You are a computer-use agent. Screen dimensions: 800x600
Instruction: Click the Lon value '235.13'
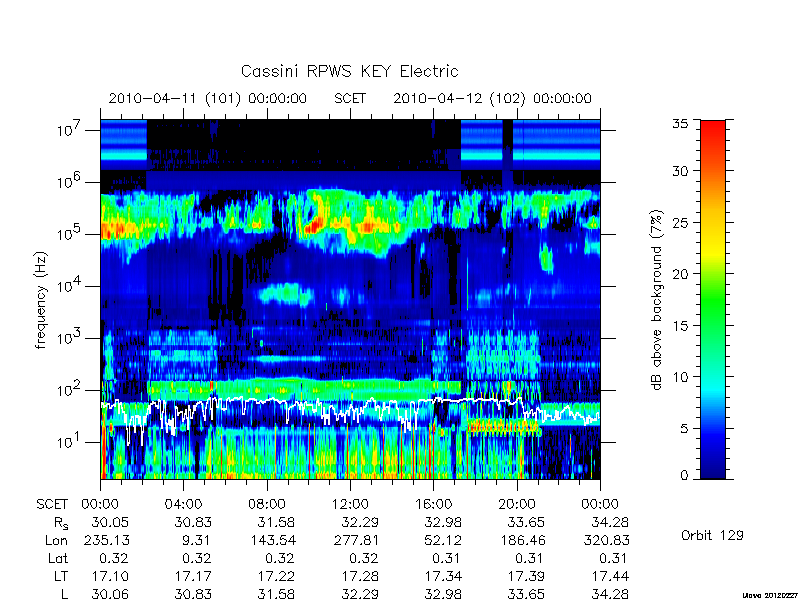click(106, 540)
